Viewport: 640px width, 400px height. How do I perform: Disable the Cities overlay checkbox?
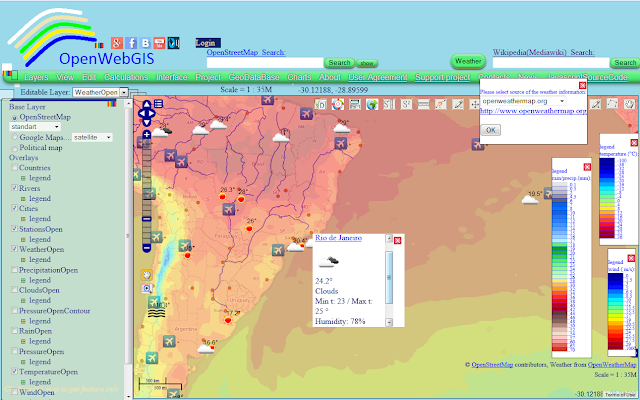tap(14, 208)
